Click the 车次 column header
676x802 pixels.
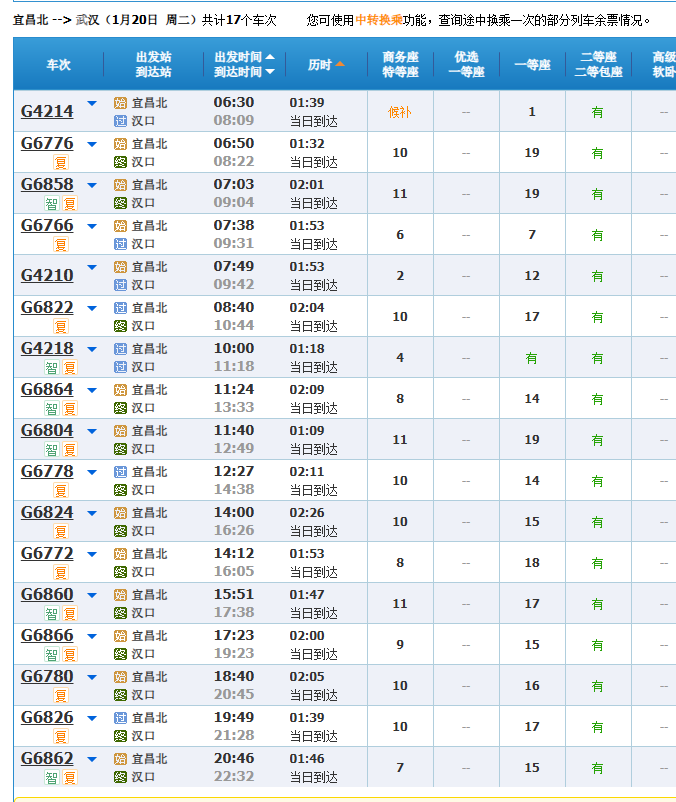58,64
